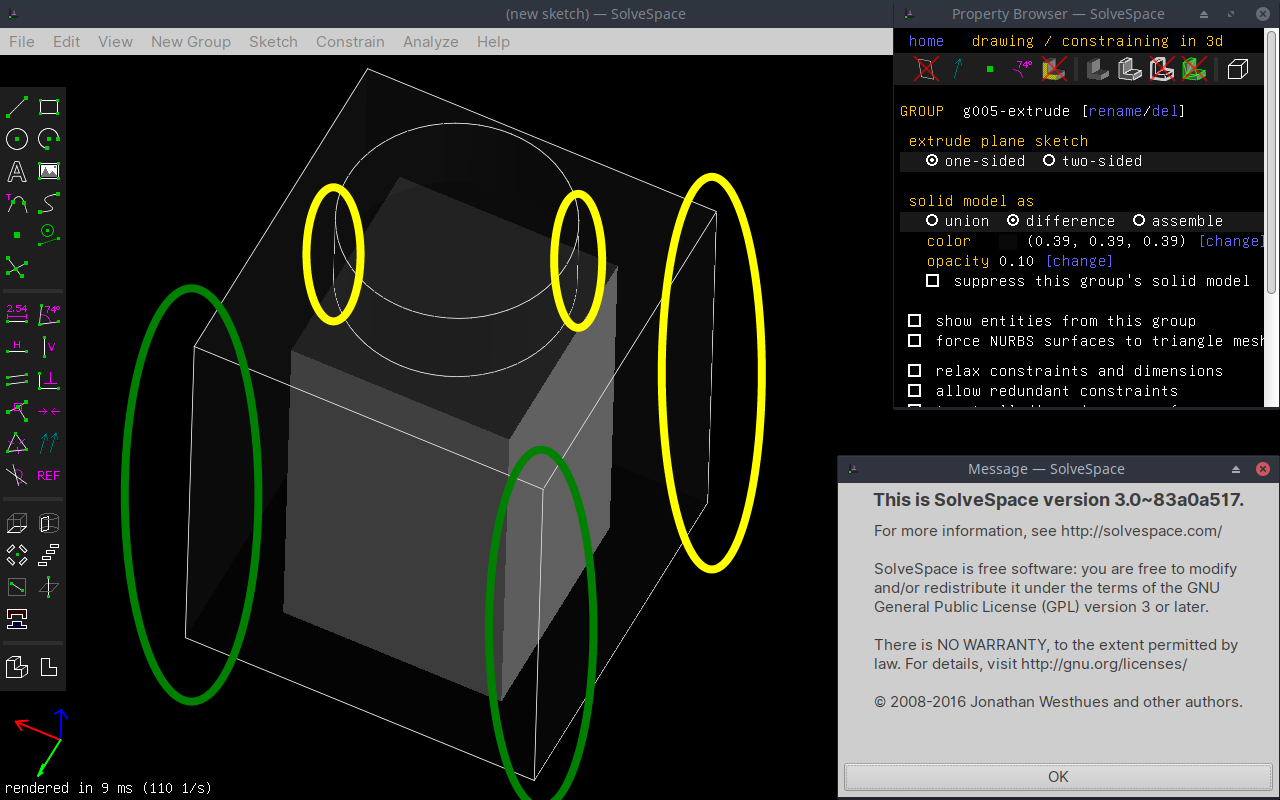
Task: Select the Bezier cubic spline tool
Action: tap(49, 203)
